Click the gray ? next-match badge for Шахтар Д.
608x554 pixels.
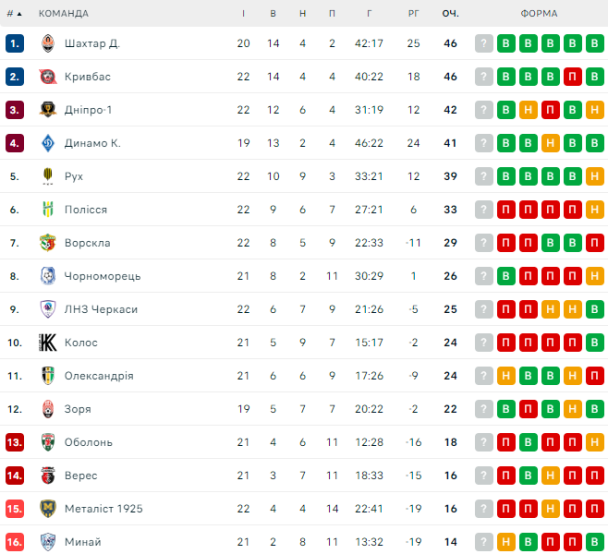click(484, 43)
